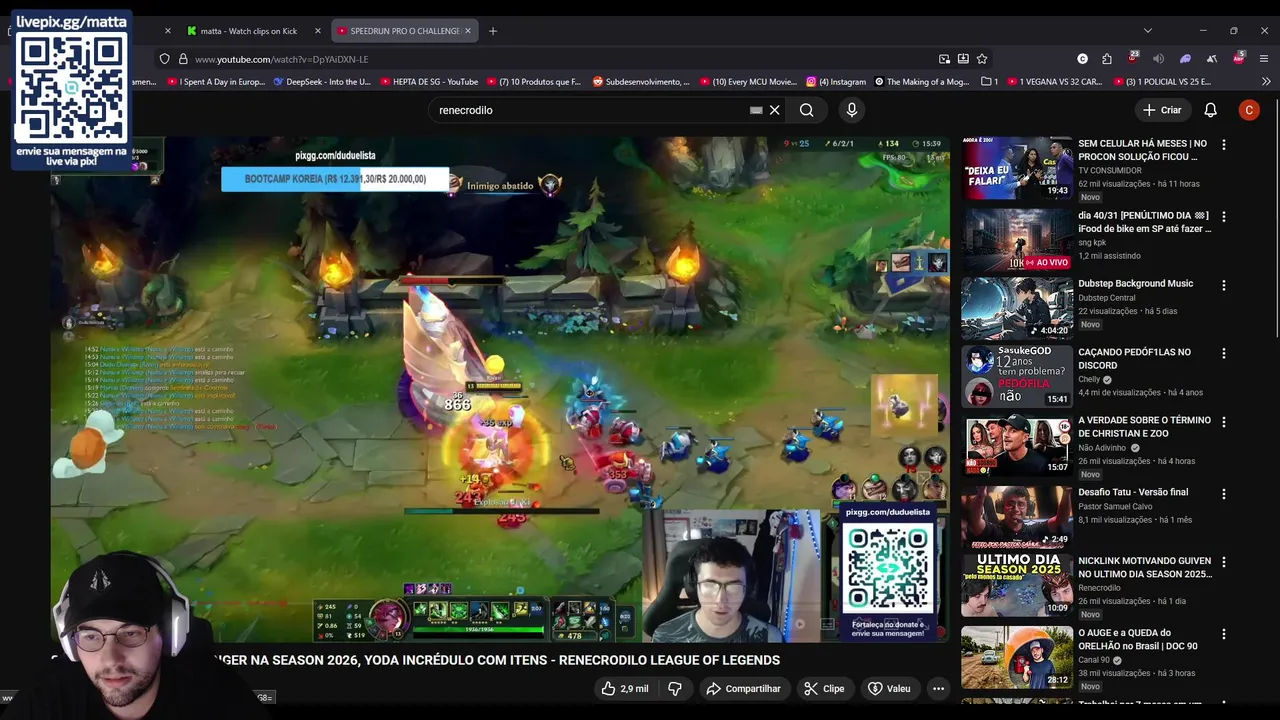1280x720 pixels.
Task: Open SEM CELULAR HÁ MESES video title
Action: (x=1142, y=150)
